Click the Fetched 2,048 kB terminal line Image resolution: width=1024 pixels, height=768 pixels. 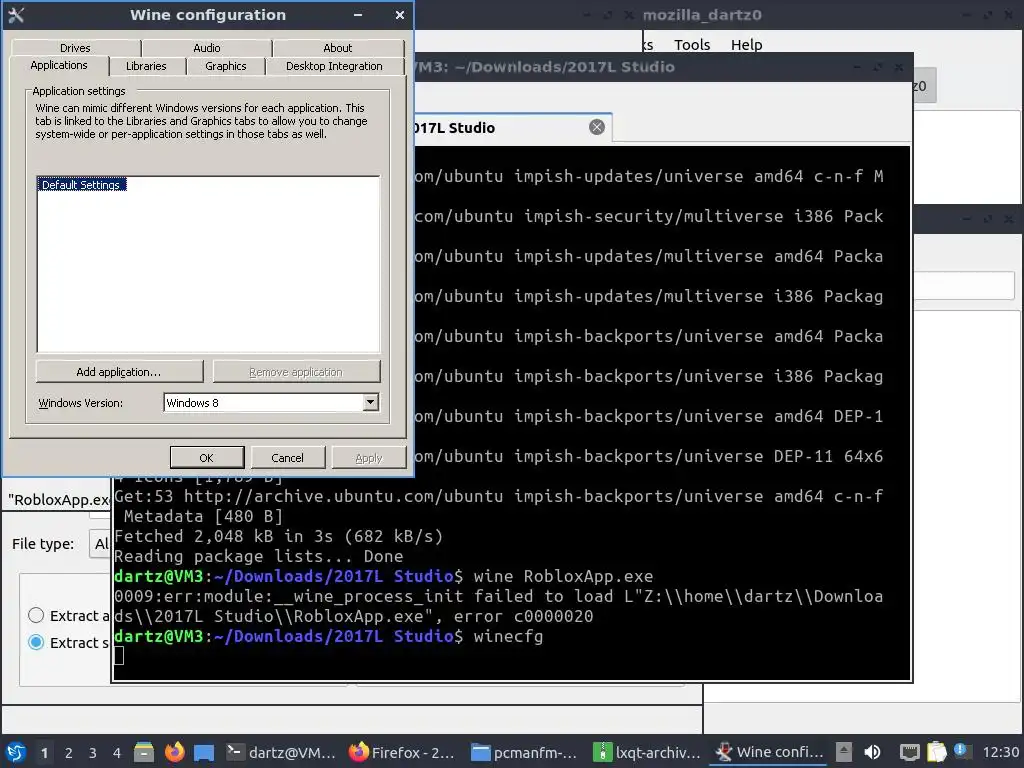tap(278, 536)
